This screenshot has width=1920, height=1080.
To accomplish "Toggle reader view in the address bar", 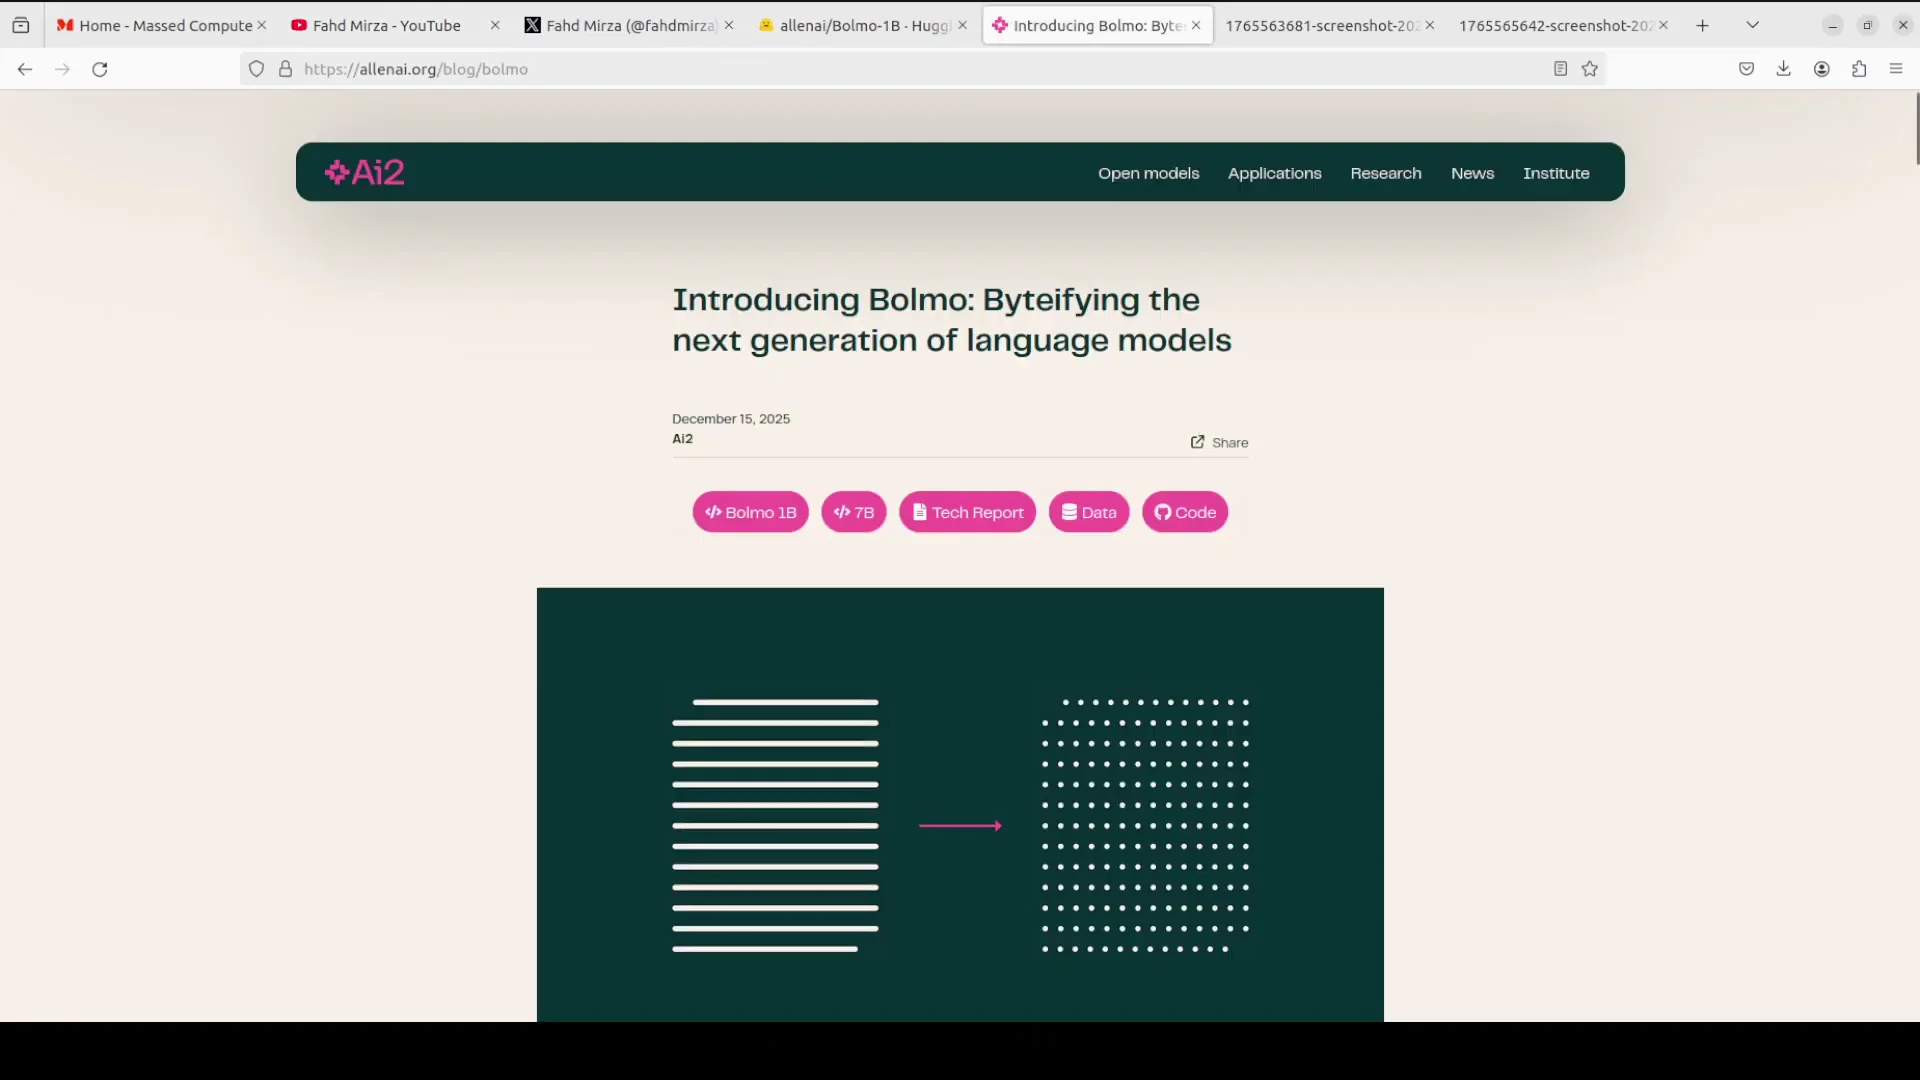I will [x=1560, y=69].
